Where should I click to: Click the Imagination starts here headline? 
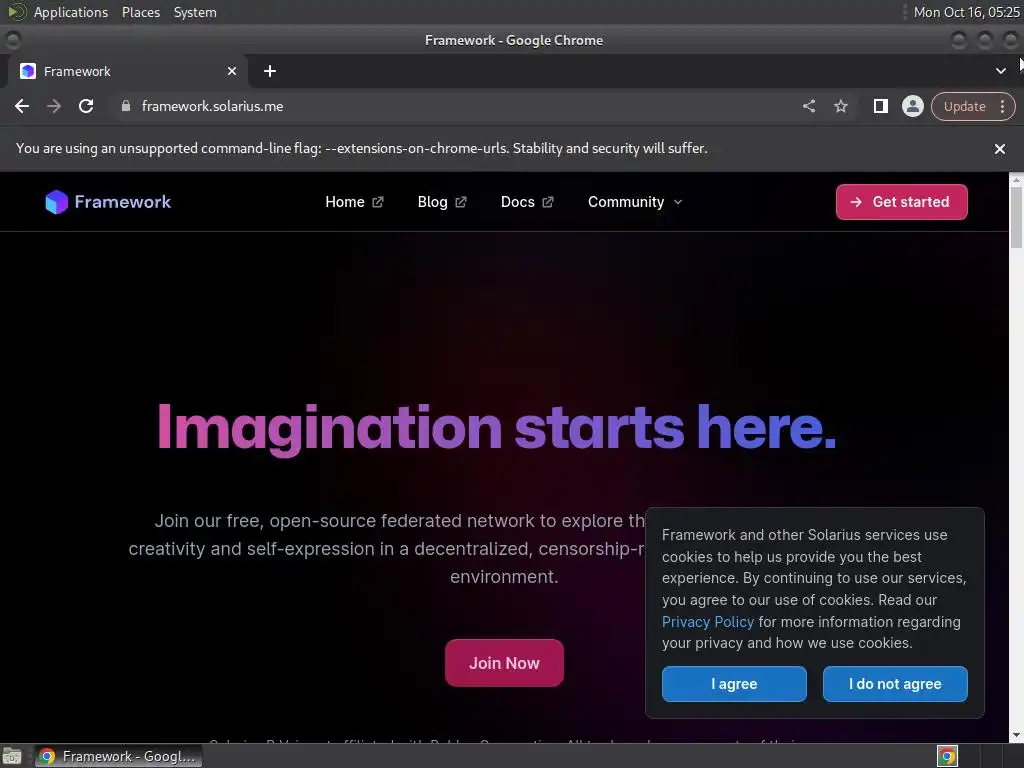click(x=497, y=428)
